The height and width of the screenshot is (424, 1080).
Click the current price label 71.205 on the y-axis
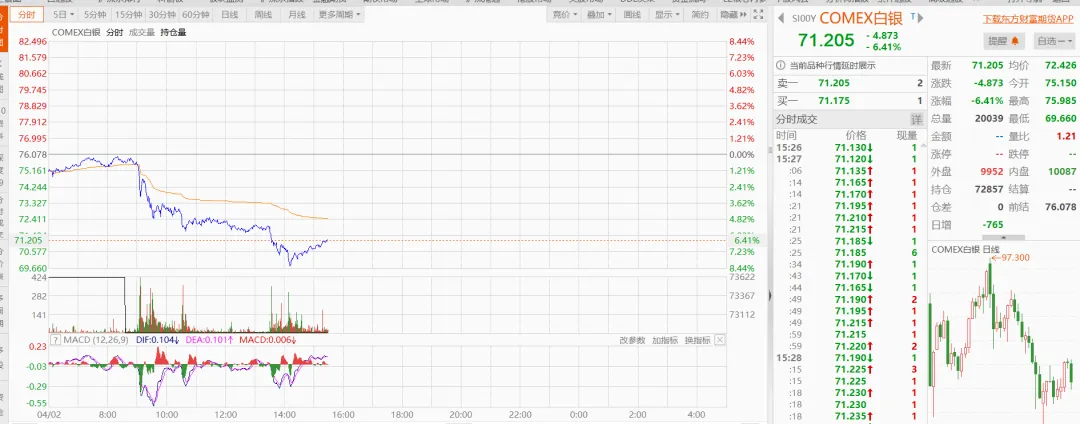point(28,240)
